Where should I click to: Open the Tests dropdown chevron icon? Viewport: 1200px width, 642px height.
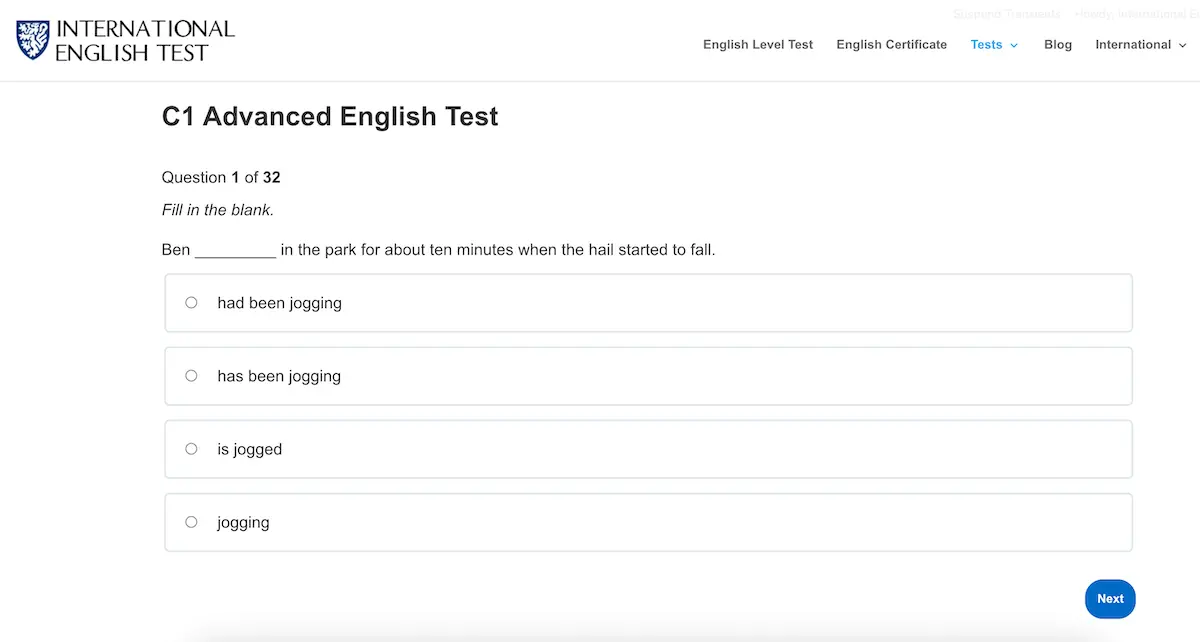point(1014,45)
